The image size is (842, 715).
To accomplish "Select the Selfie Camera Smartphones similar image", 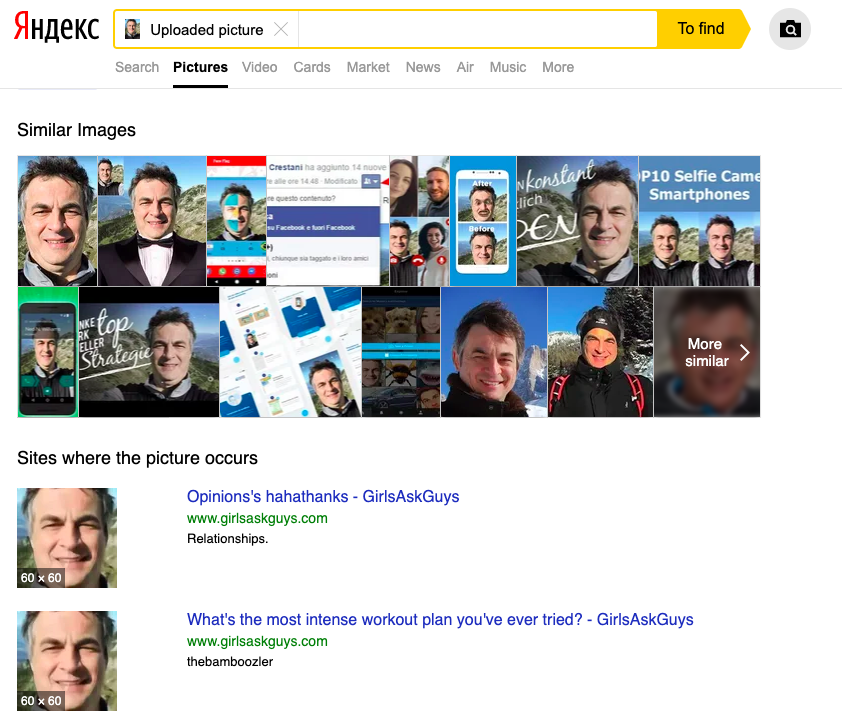I will point(699,221).
